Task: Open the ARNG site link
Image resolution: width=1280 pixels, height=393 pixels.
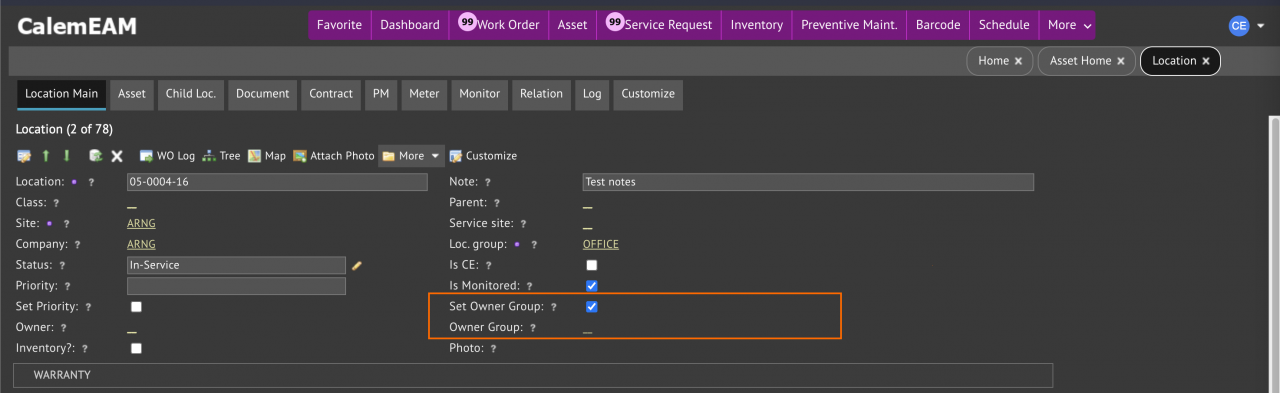Action: click(141, 223)
